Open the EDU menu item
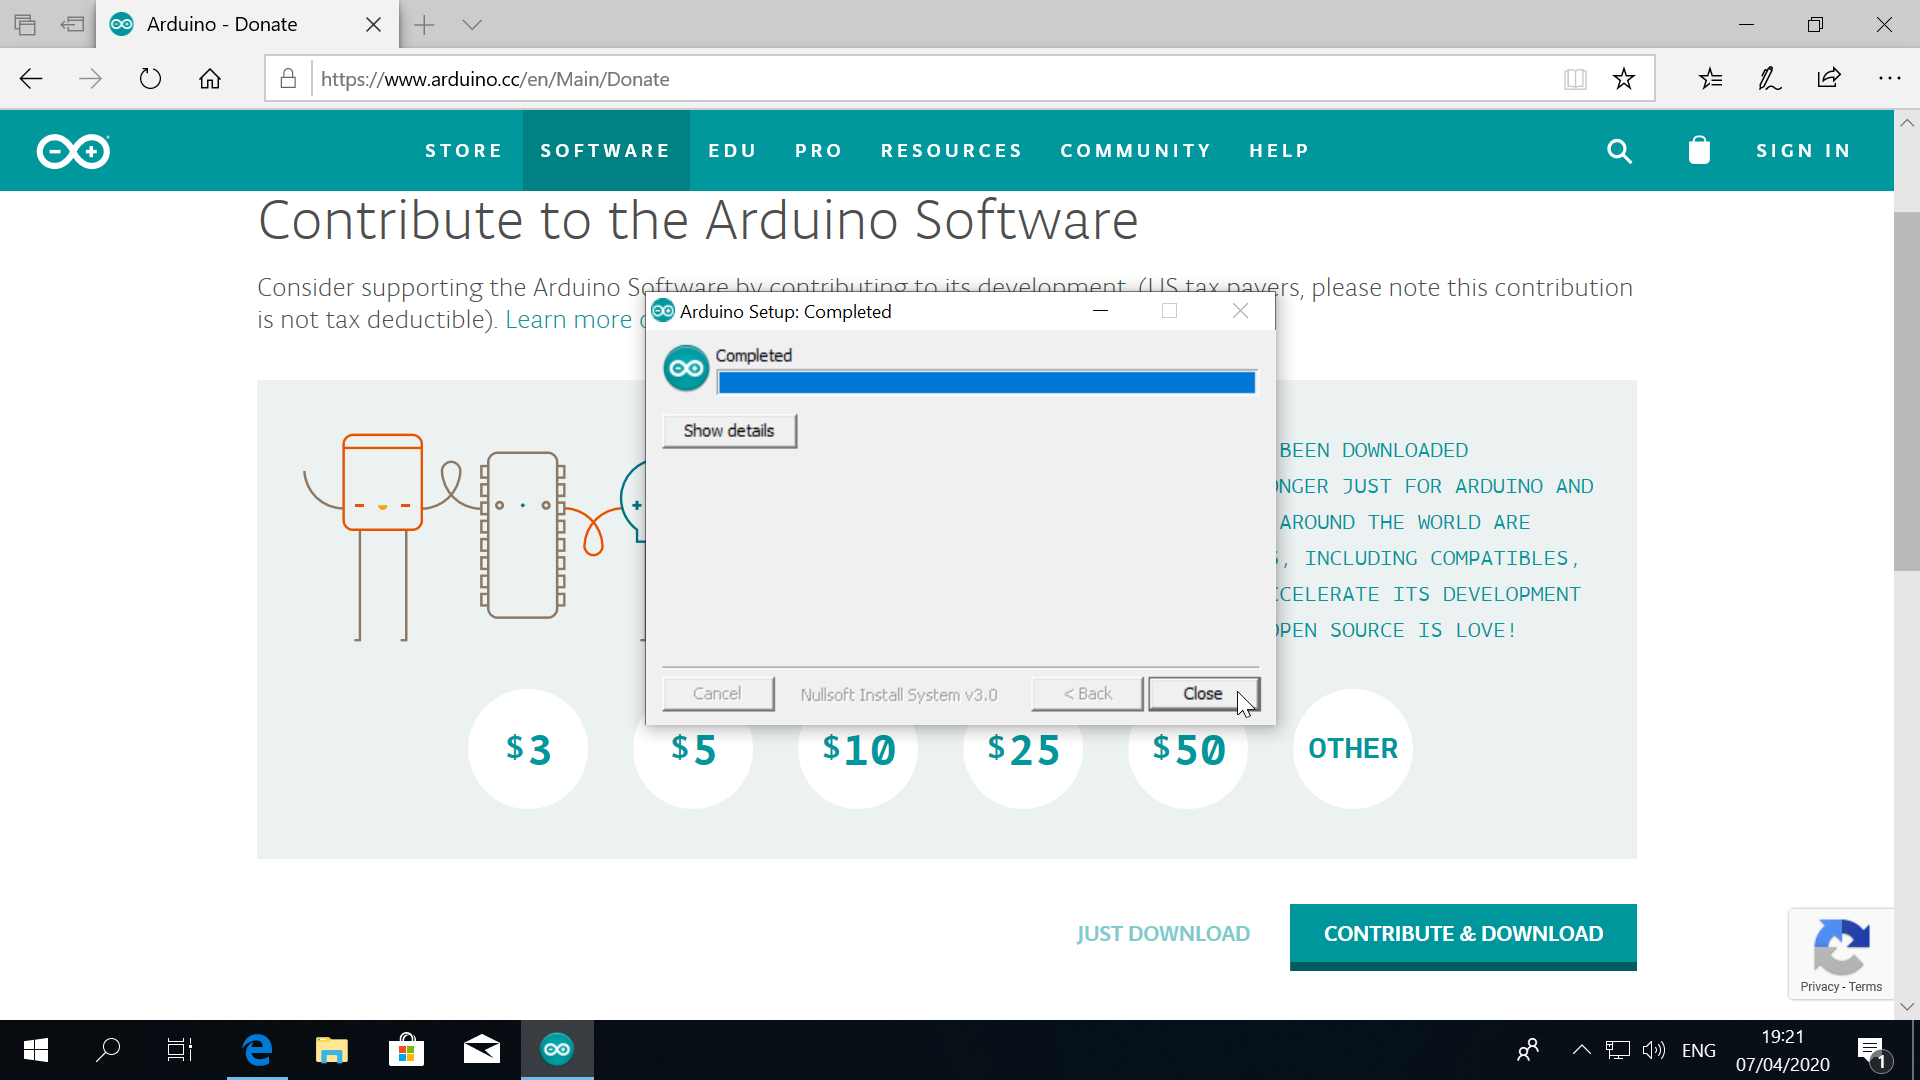 [x=732, y=151]
